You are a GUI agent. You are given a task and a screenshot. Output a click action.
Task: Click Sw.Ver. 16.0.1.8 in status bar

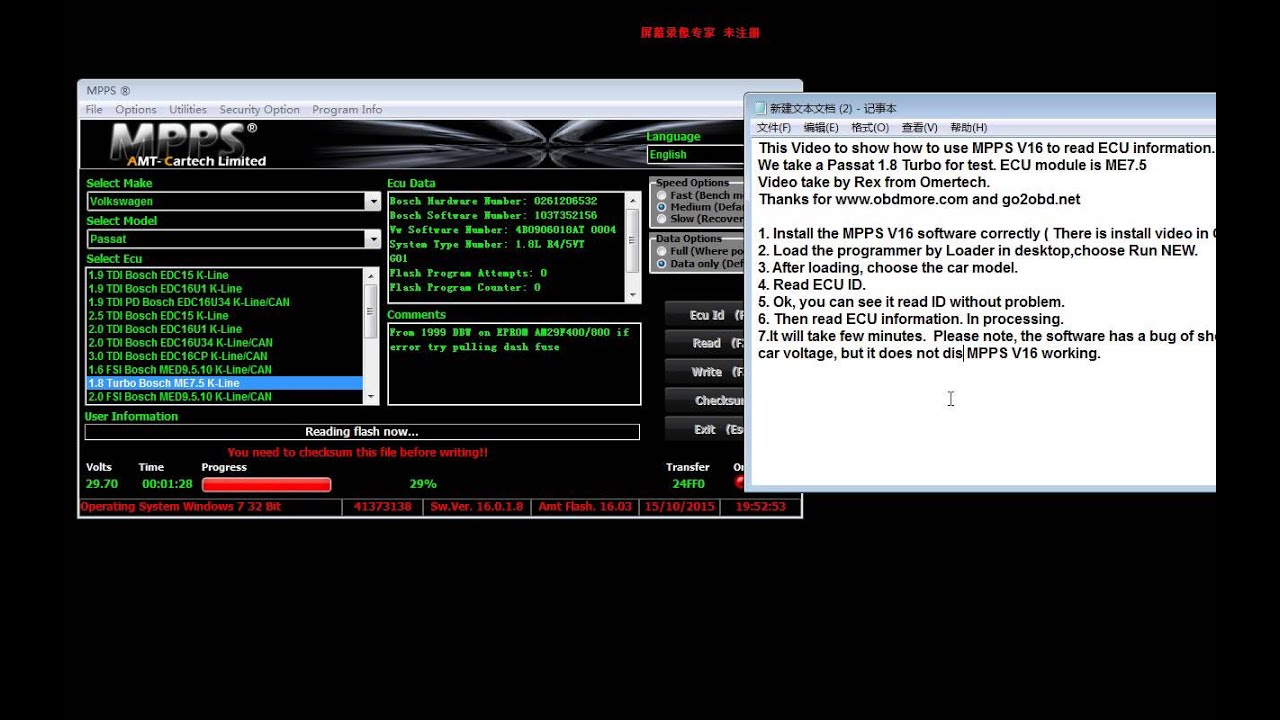click(x=477, y=507)
